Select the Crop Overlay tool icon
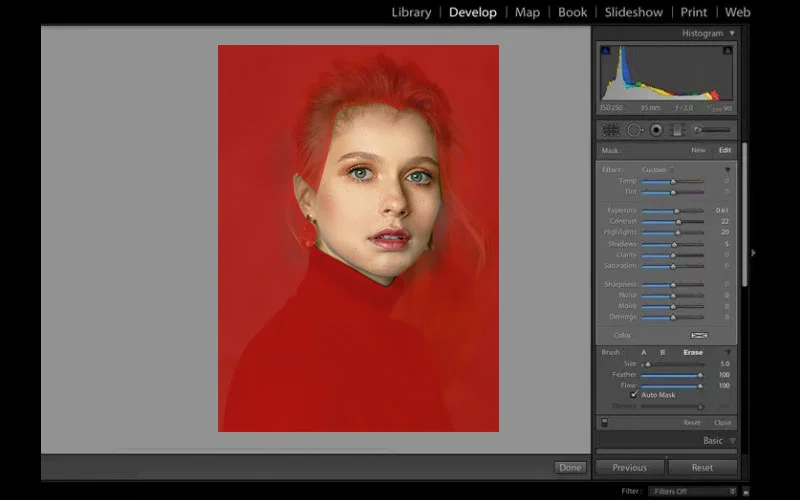Viewport: 800px width, 500px height. 609,129
